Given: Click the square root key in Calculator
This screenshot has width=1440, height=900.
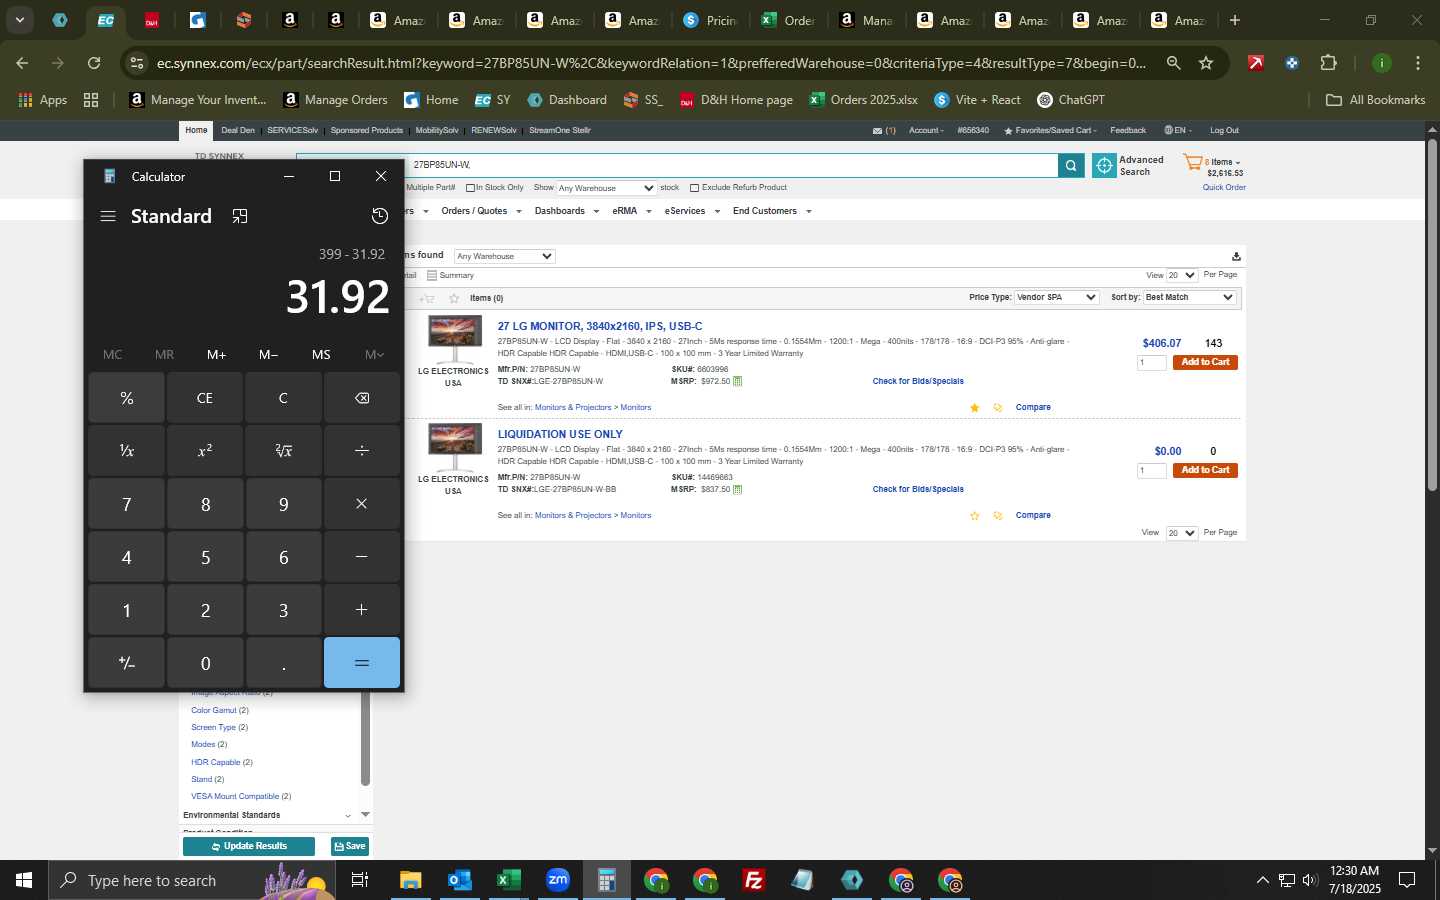Looking at the screenshot, I should coord(283,451).
